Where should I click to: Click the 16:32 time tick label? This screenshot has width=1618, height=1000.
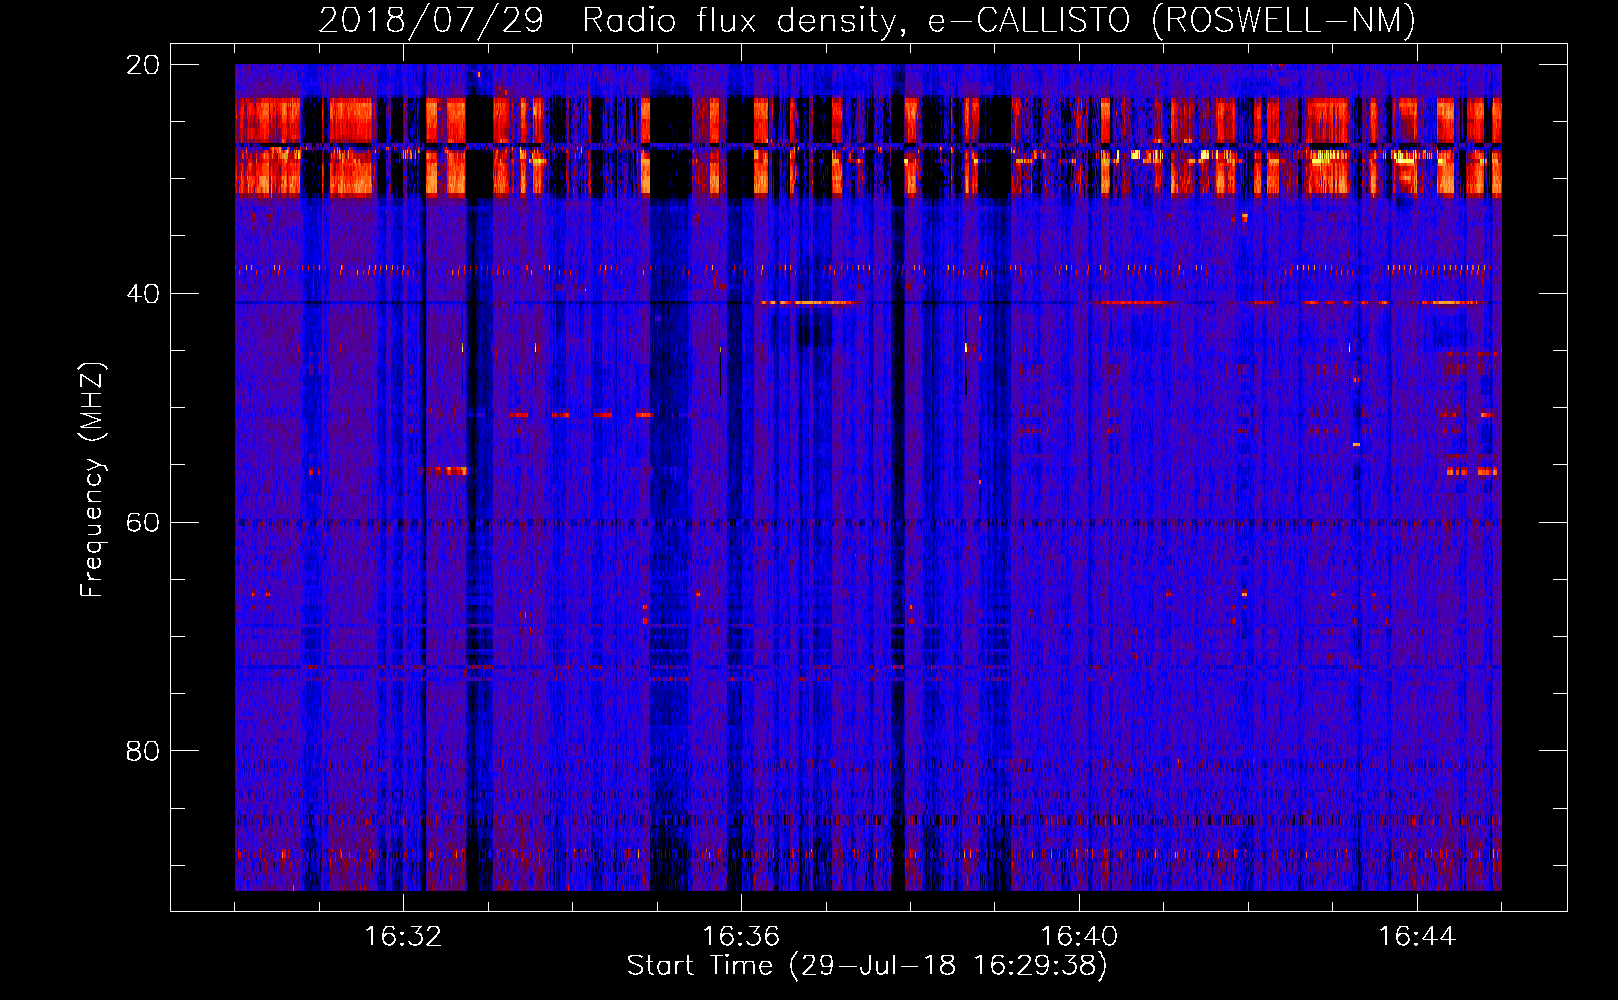(x=403, y=937)
